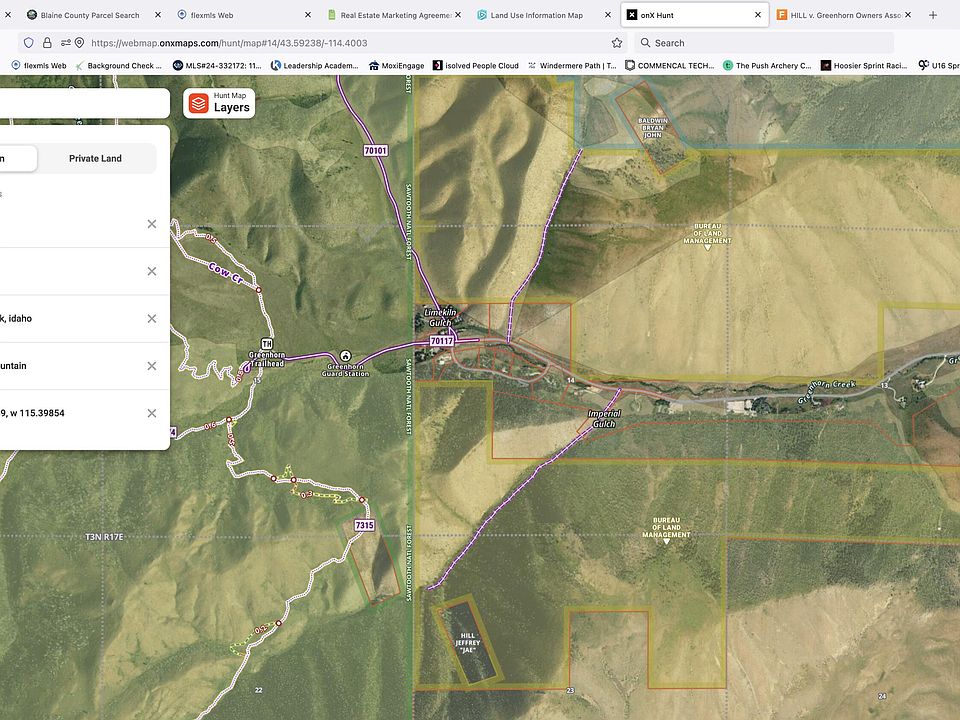Click the location permission pin icon
The image size is (960, 720).
(x=80, y=43)
